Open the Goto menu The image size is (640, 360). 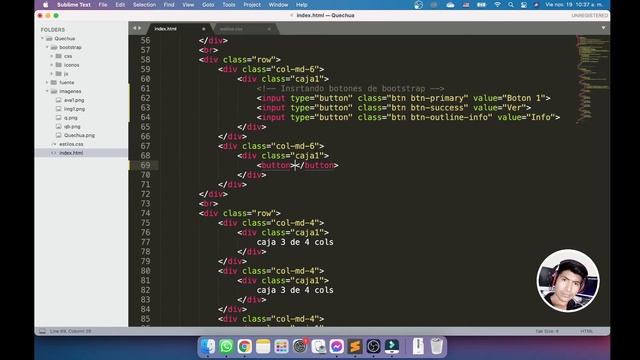pos(208,5)
